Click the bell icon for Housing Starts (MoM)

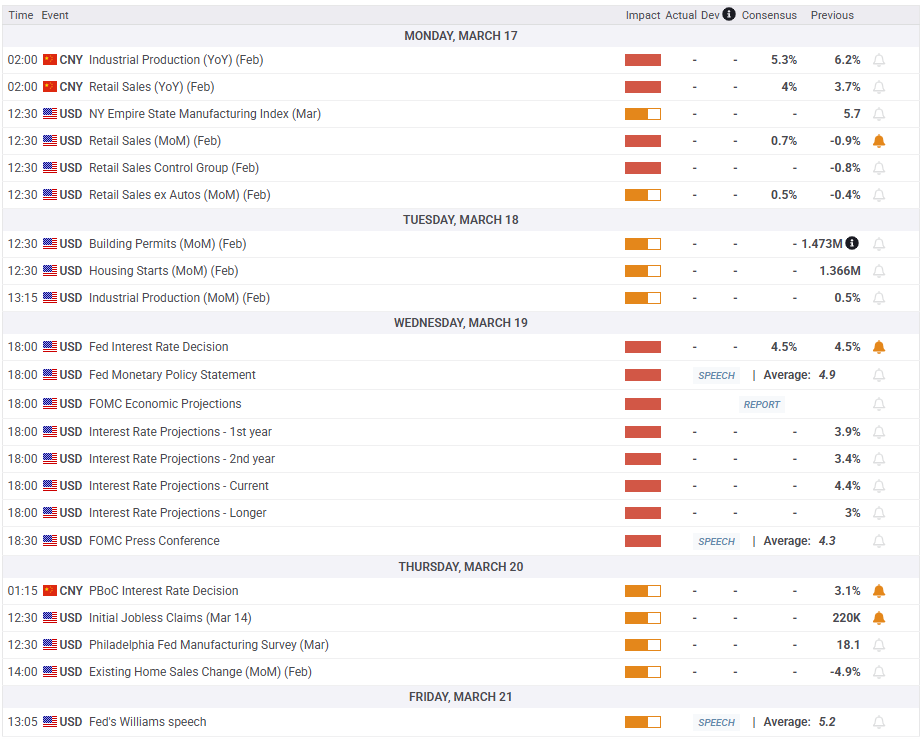click(879, 271)
